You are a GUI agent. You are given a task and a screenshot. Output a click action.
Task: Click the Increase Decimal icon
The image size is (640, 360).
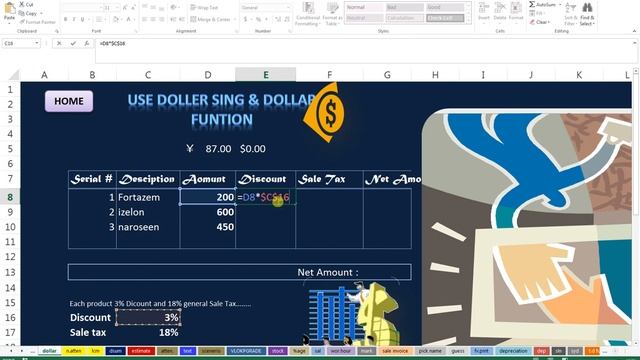[x=278, y=19]
